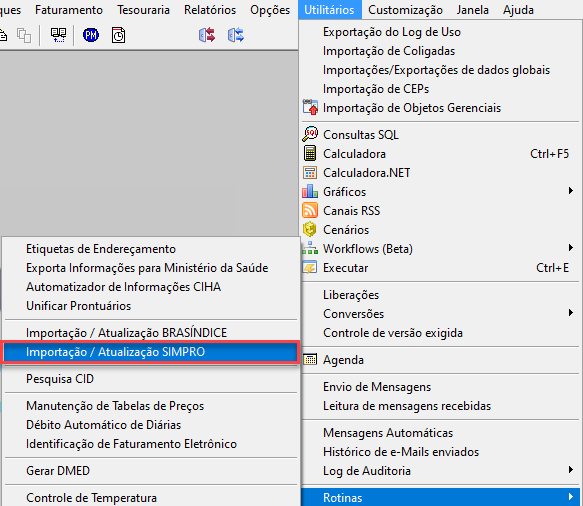Select Débito Automático de Diárias
Screen dimensions: 583x506
151,425
